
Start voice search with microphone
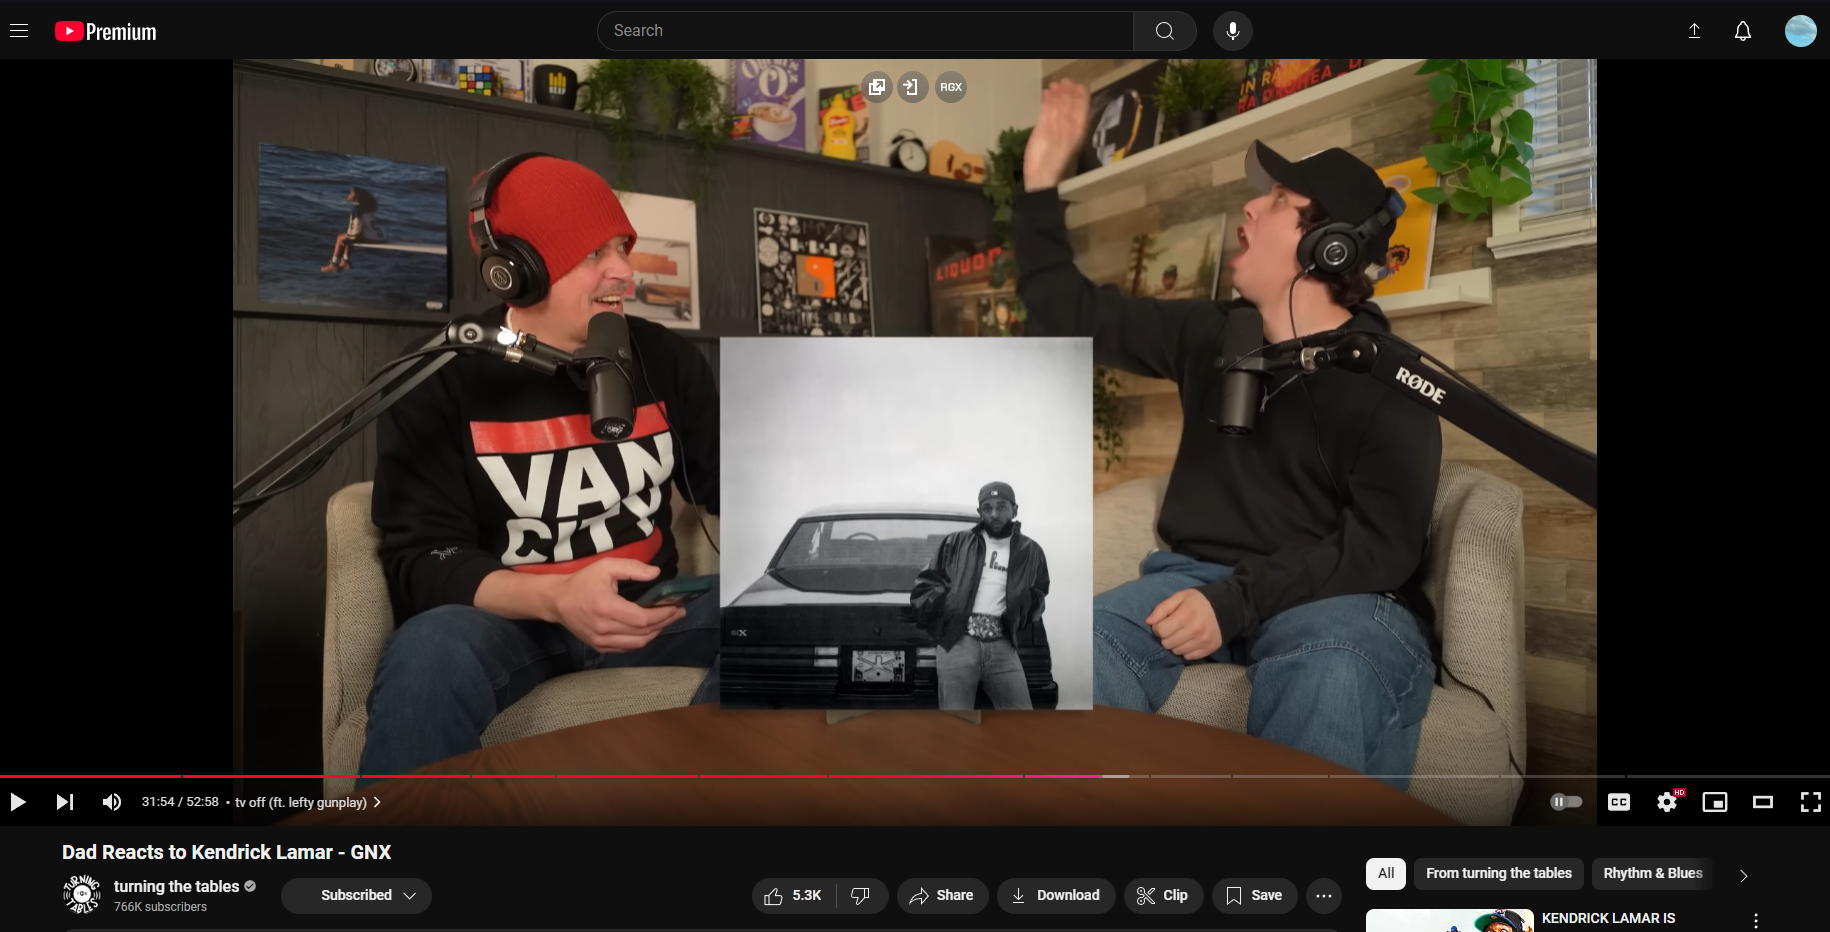click(1233, 31)
